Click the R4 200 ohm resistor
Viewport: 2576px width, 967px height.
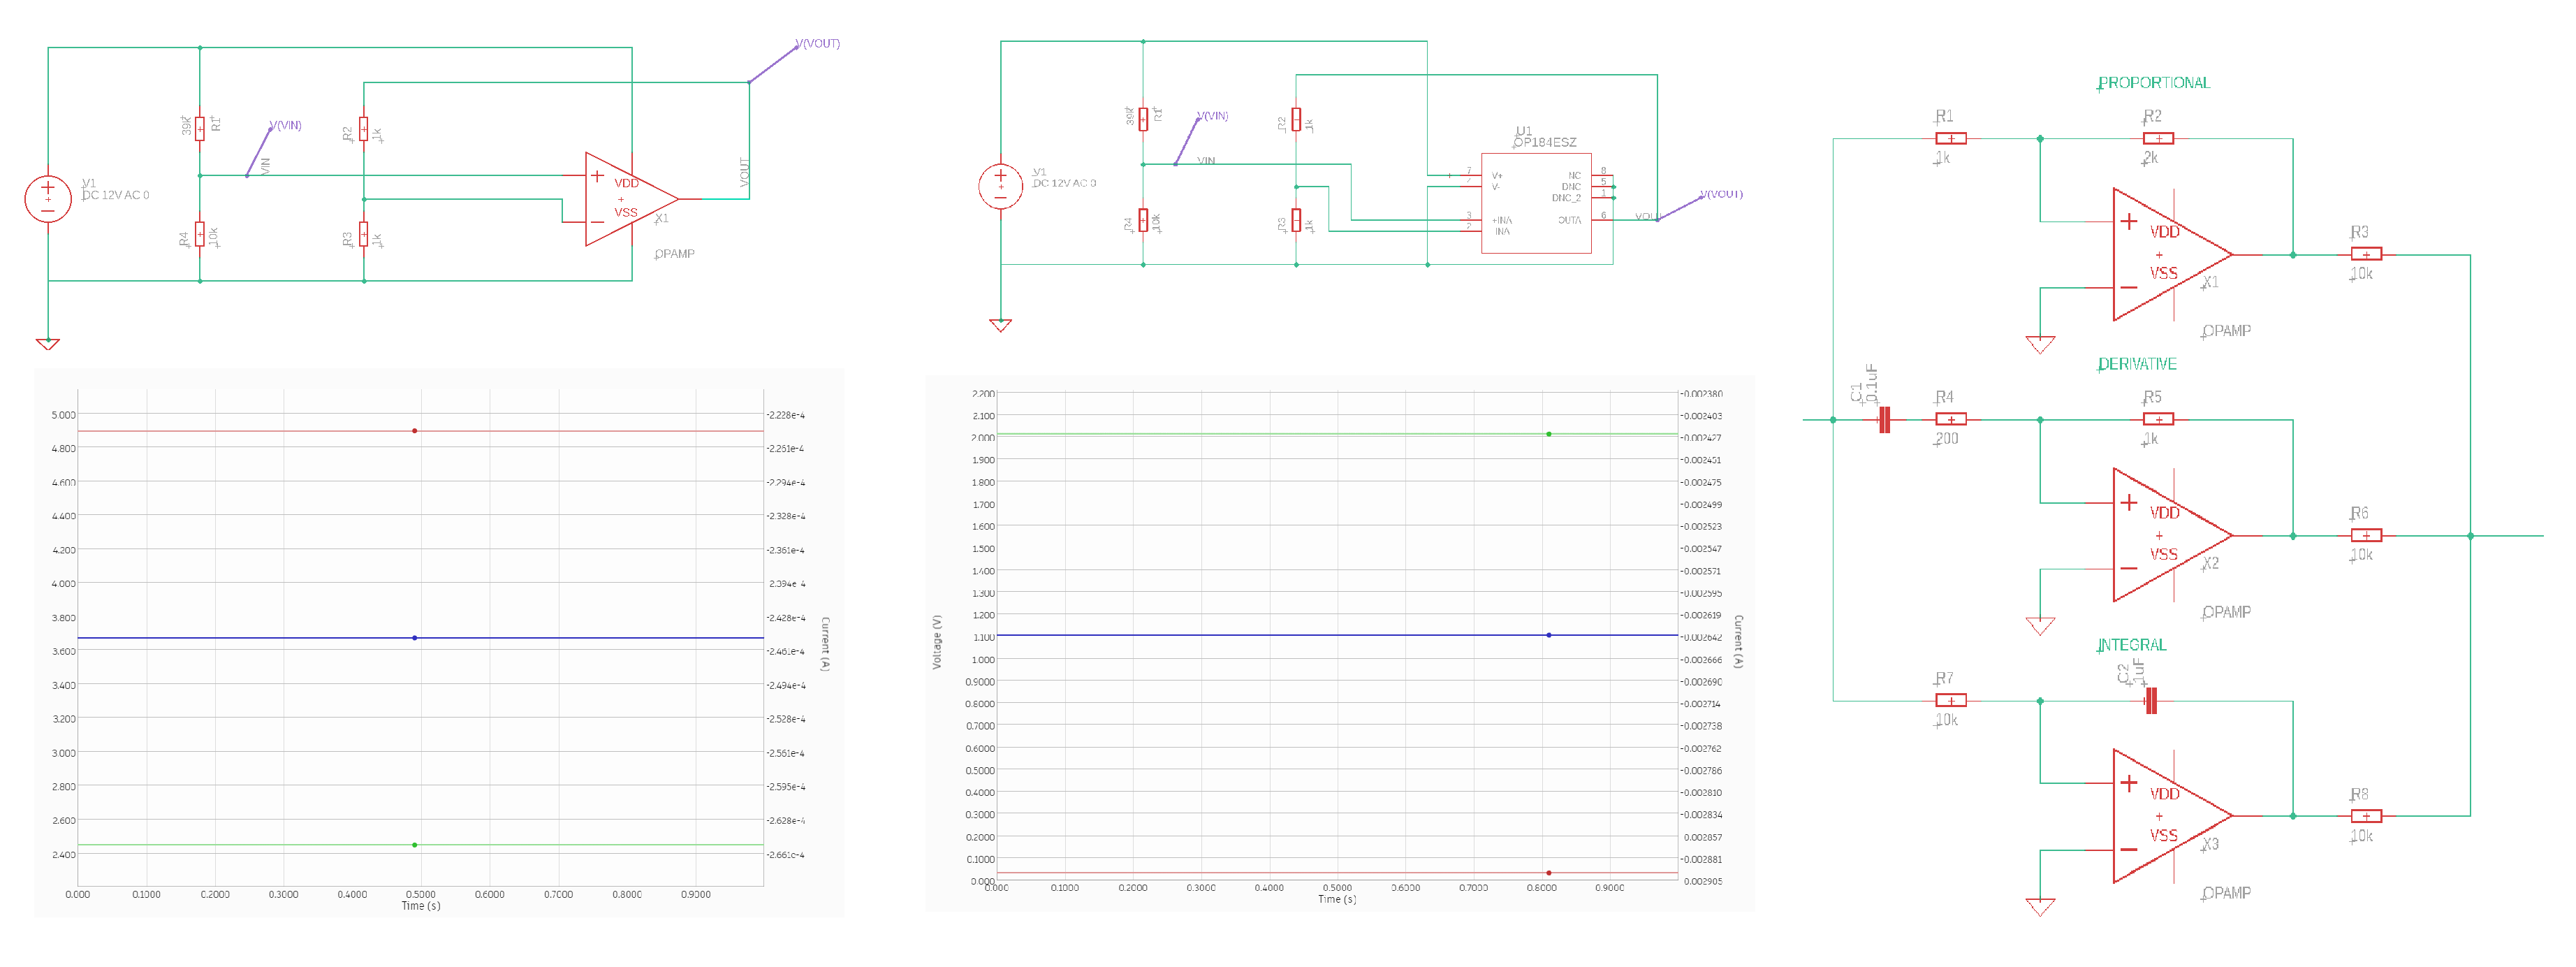(1950, 419)
